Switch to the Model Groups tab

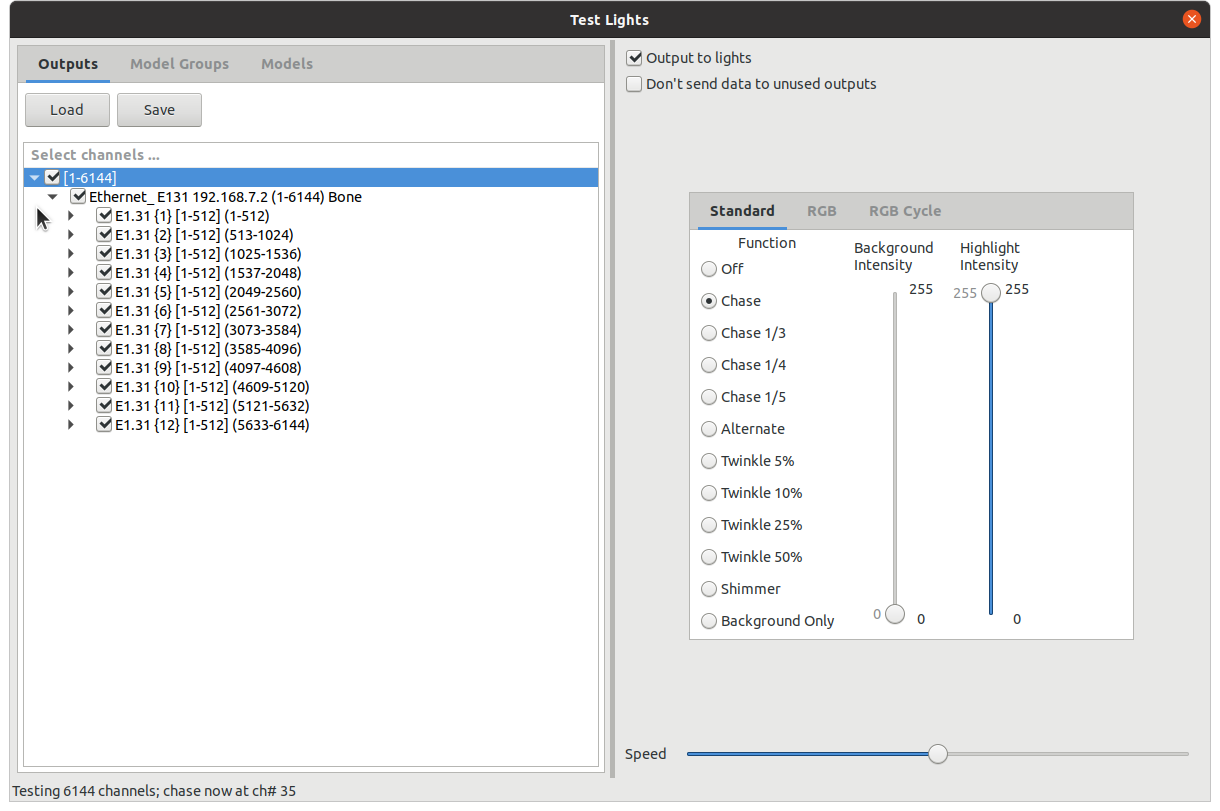click(x=179, y=64)
